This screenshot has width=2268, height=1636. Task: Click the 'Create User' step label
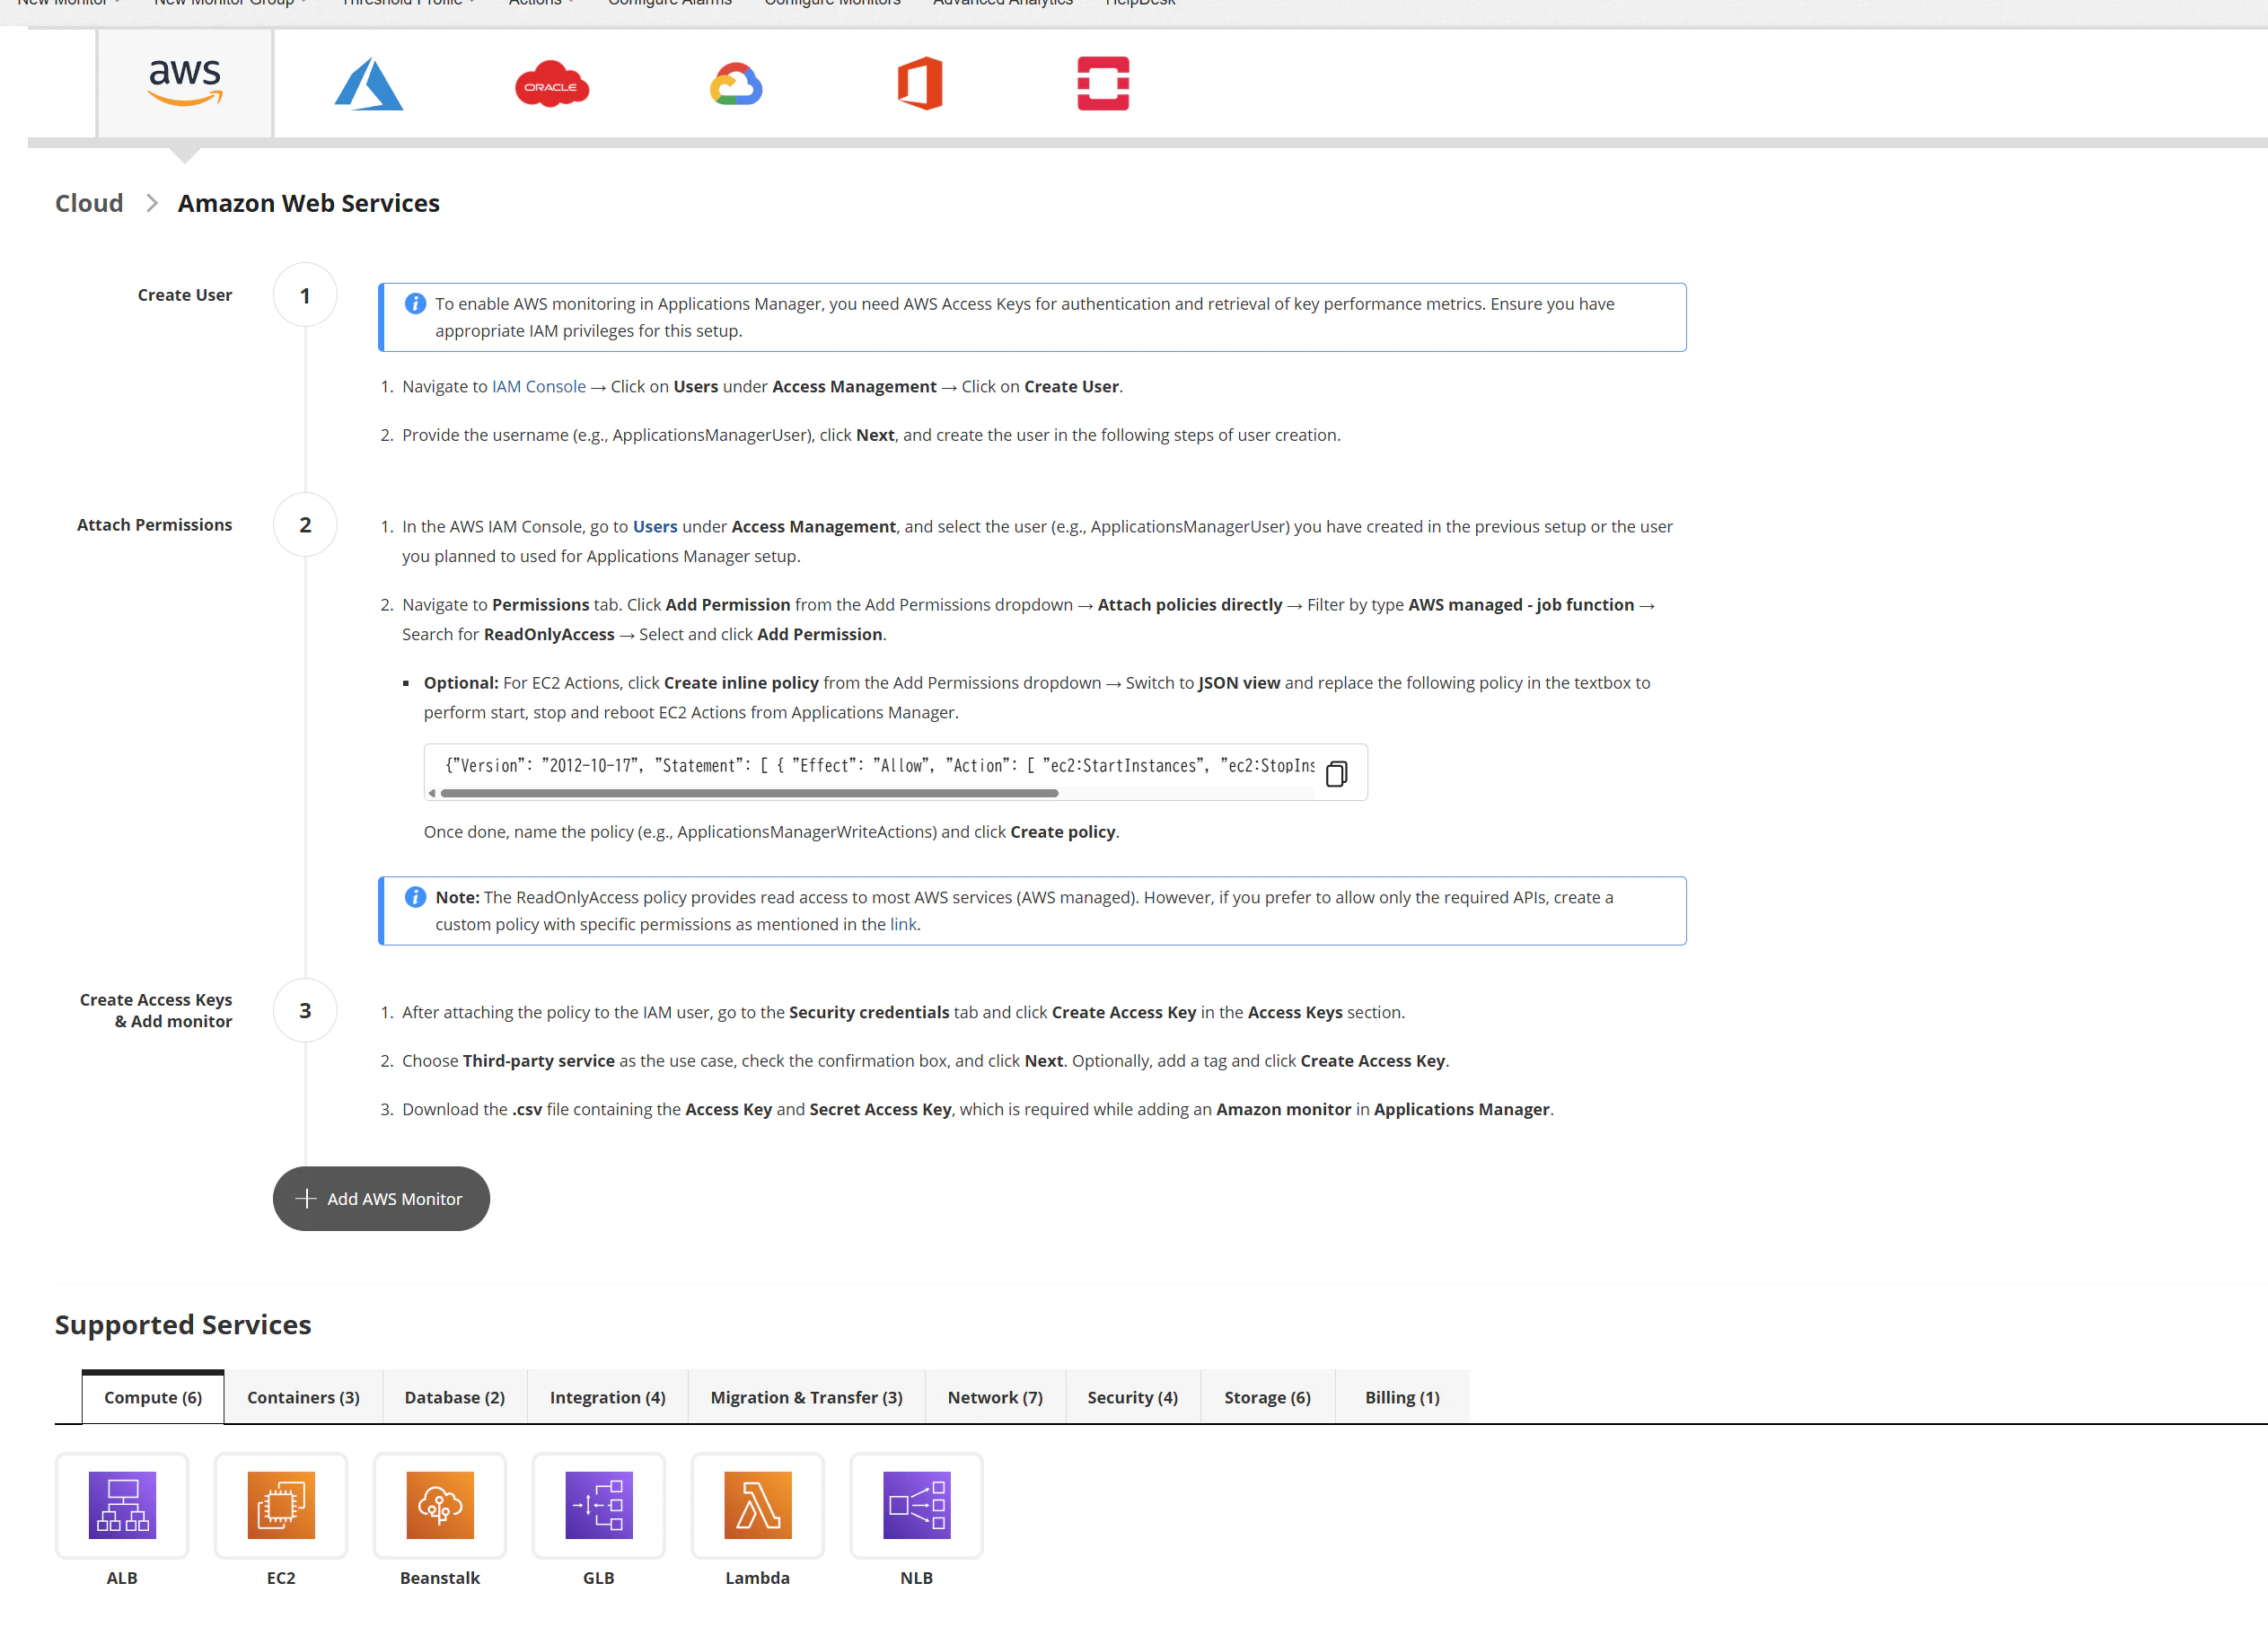pos(185,295)
